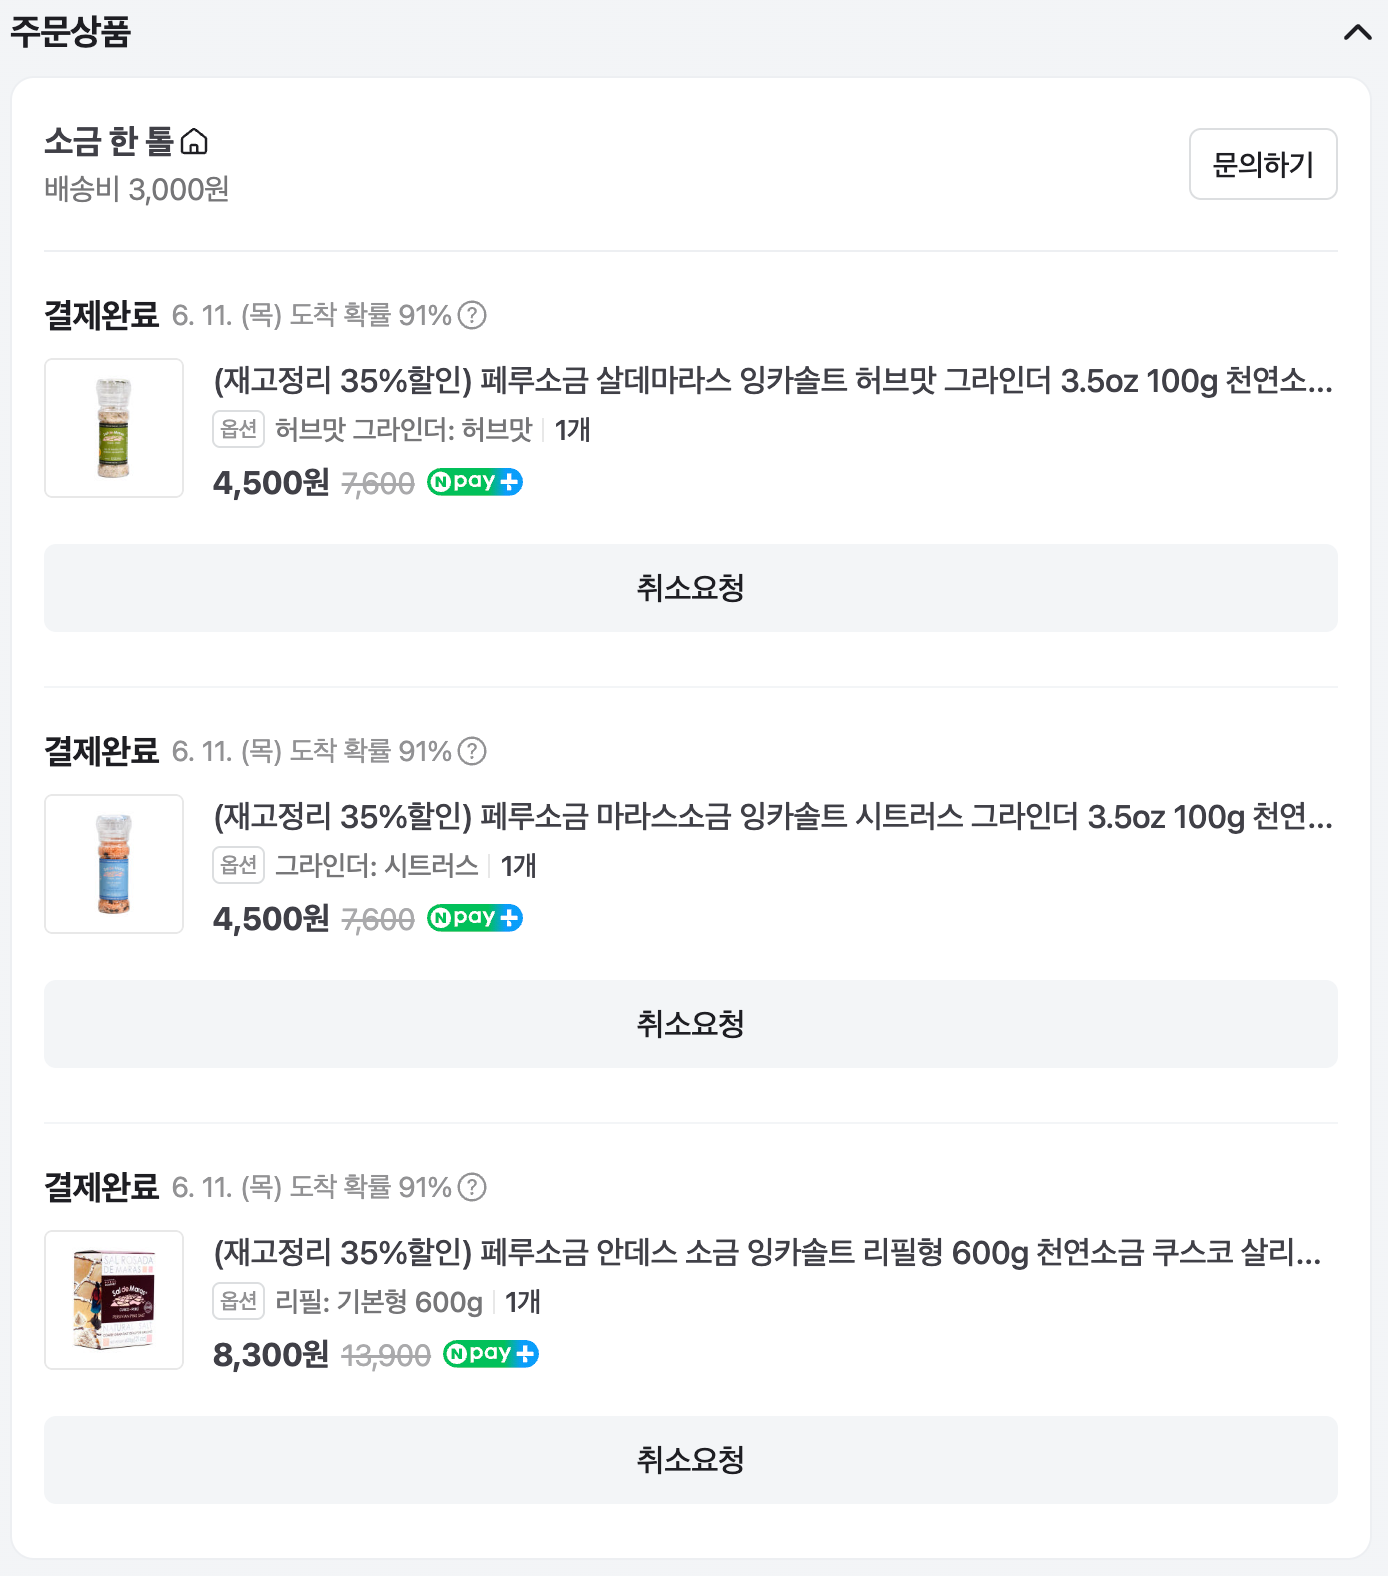This screenshot has width=1388, height=1576.
Task: Open the 시트러스 그라인더 product title link
Action: pyautogui.click(x=773, y=817)
